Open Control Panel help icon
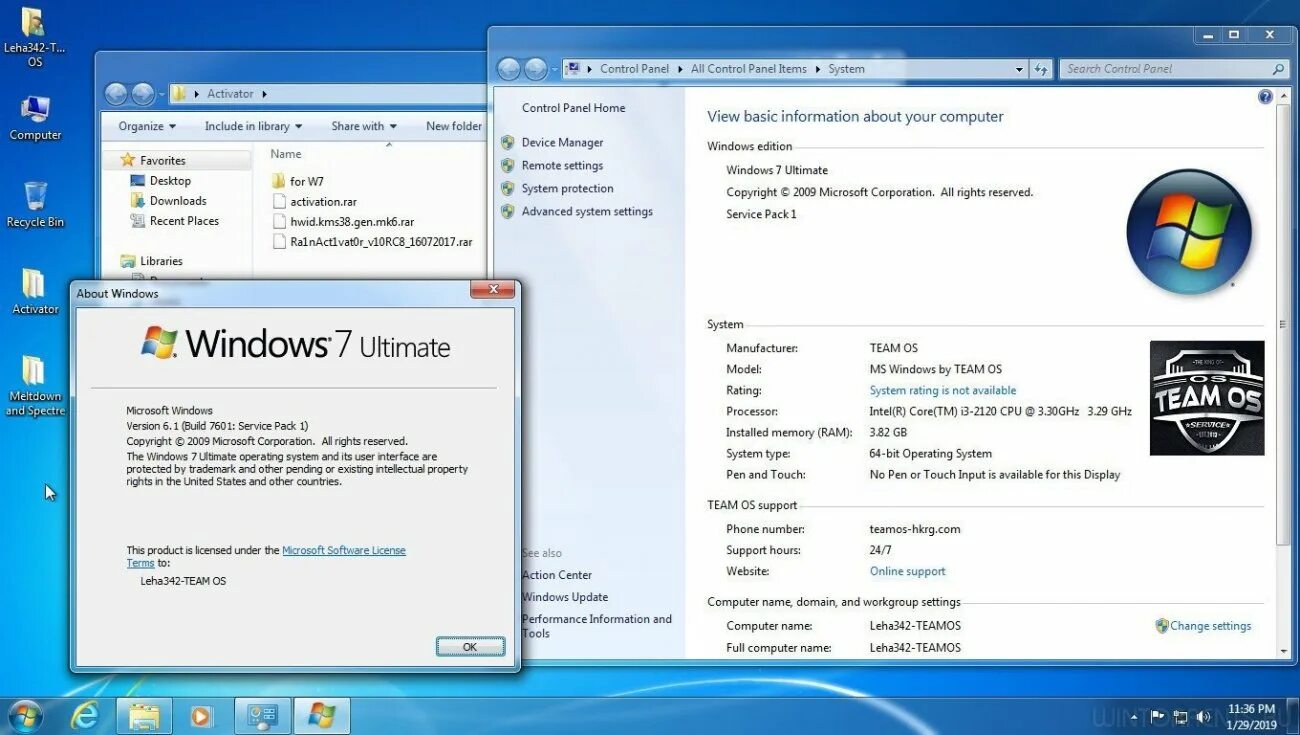Image resolution: width=1300 pixels, height=735 pixels. [x=1265, y=97]
